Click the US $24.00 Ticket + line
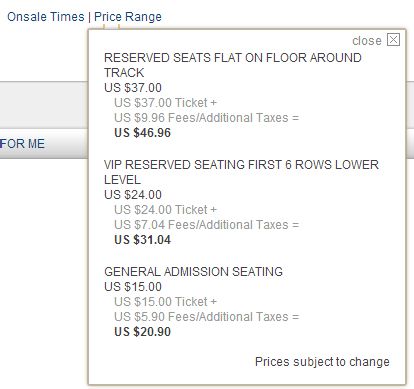Viewport: 414px width, 389px height. pyautogui.click(x=165, y=210)
